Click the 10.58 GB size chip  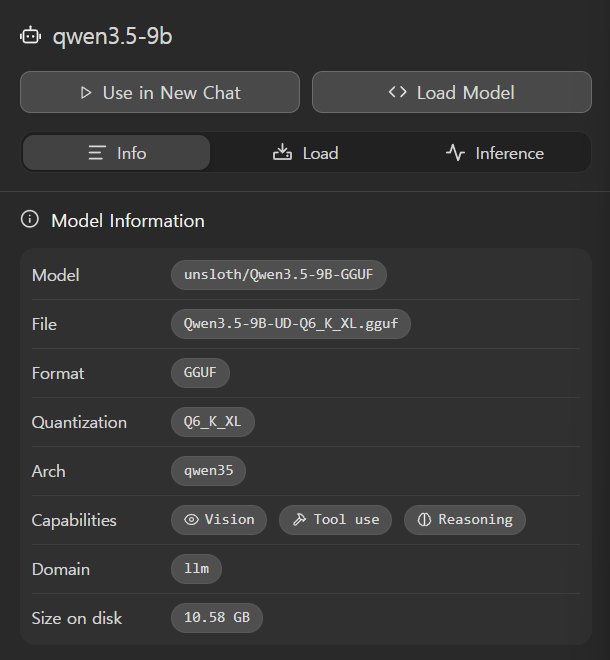click(x=217, y=618)
